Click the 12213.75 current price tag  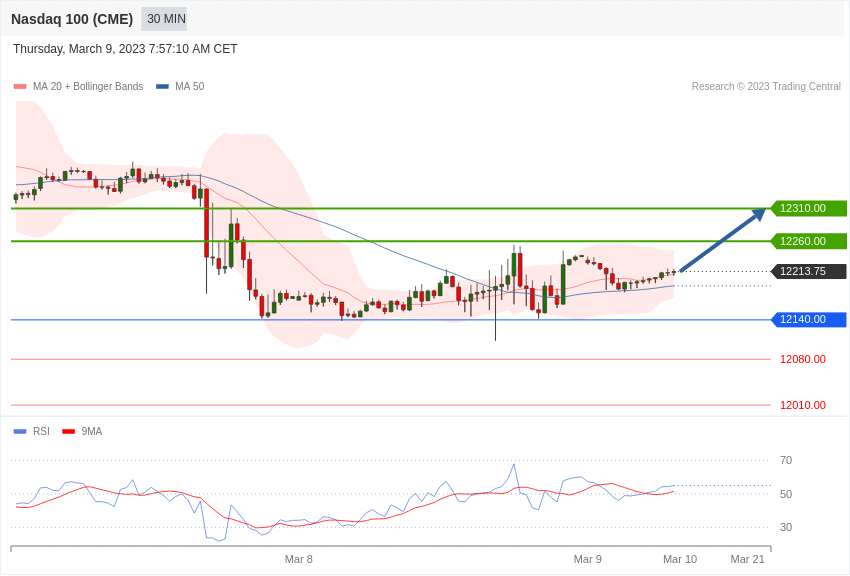click(x=808, y=271)
